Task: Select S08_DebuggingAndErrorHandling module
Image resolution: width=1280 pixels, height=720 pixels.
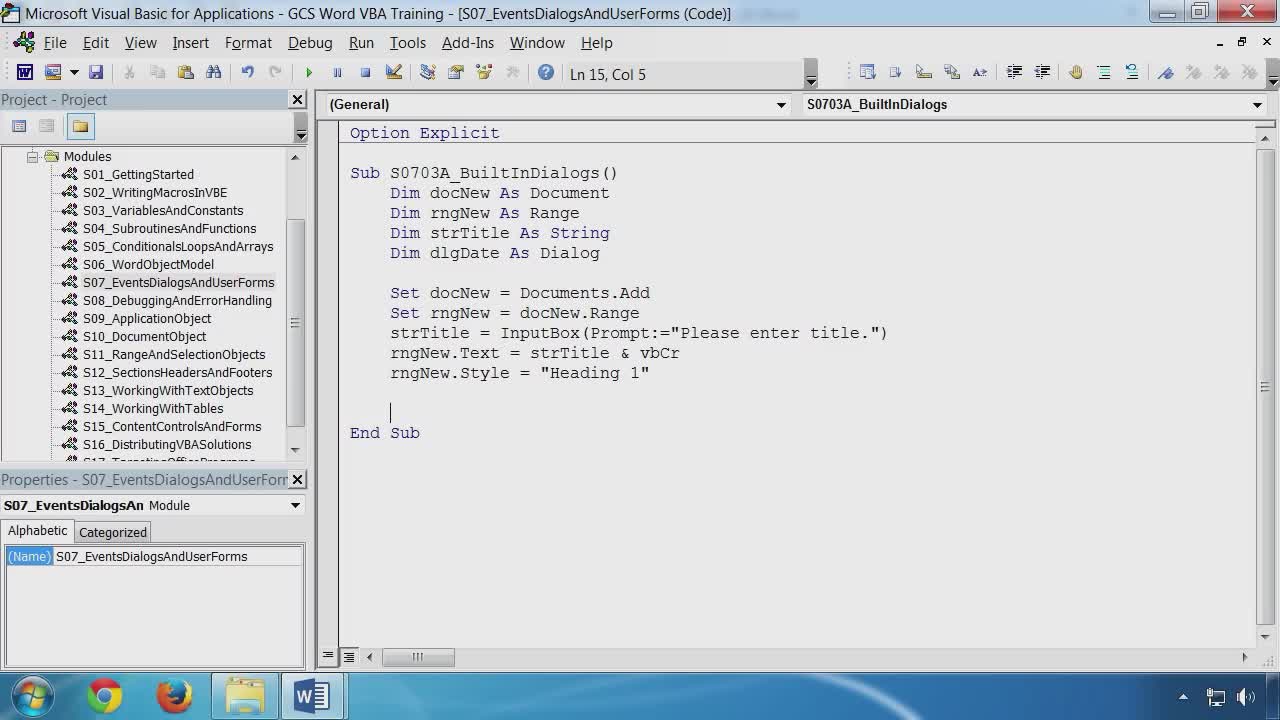Action: coord(177,300)
